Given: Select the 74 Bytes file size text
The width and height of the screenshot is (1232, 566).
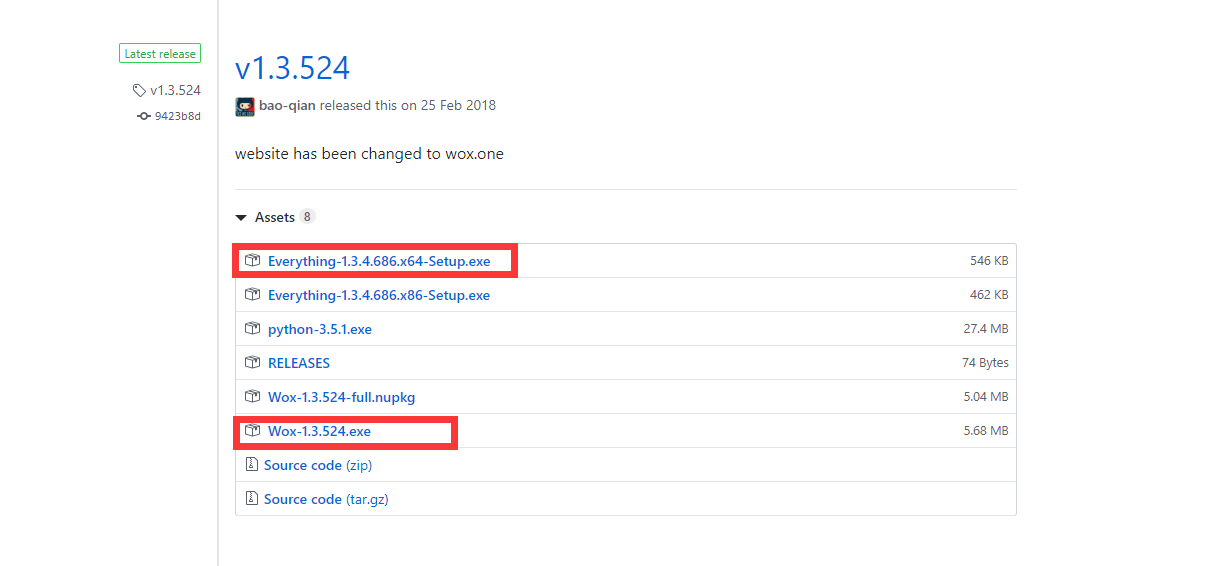Looking at the screenshot, I should pyautogui.click(x=985, y=363).
